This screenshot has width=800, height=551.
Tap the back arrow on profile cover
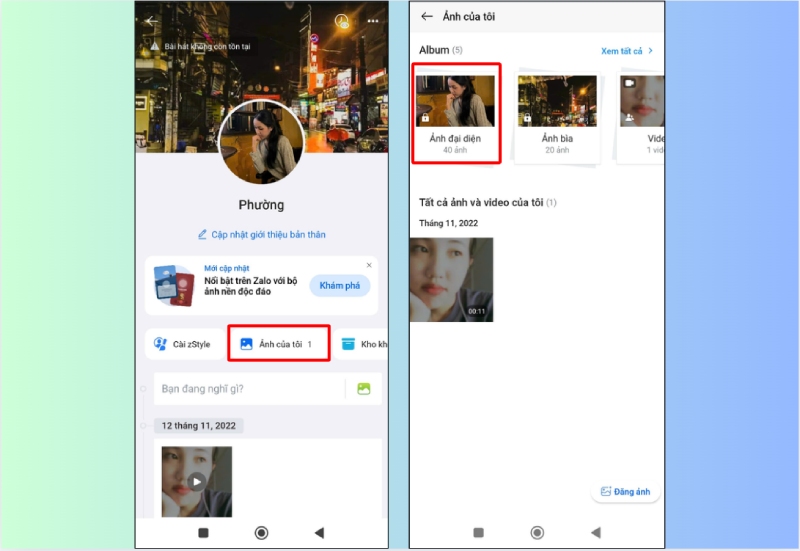[x=152, y=20]
